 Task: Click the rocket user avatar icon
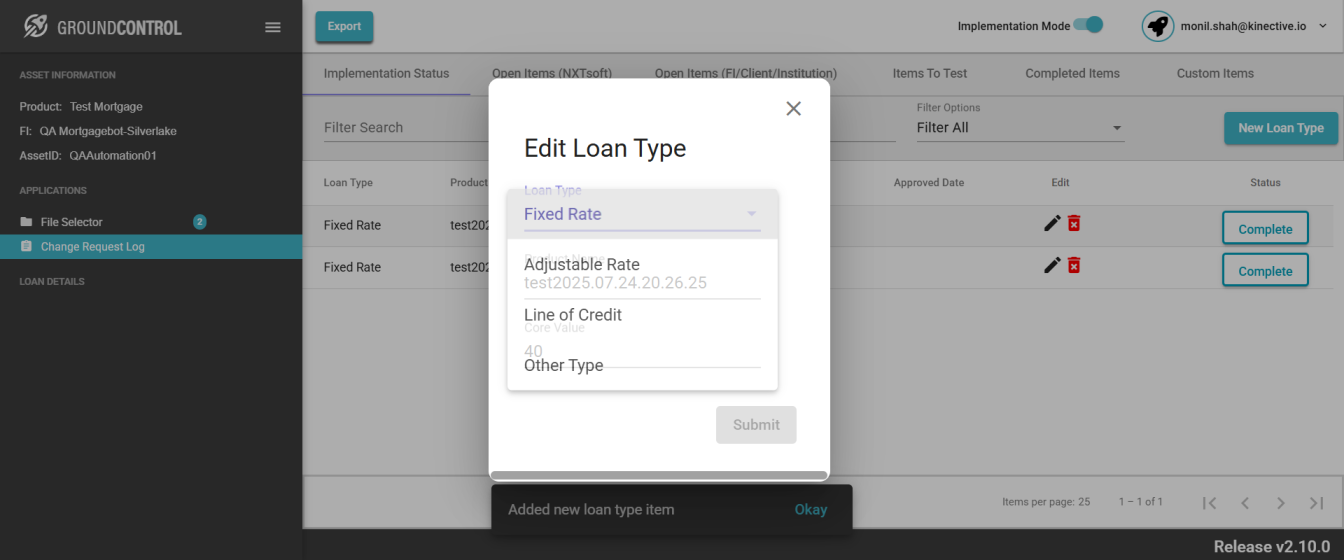point(1158,26)
